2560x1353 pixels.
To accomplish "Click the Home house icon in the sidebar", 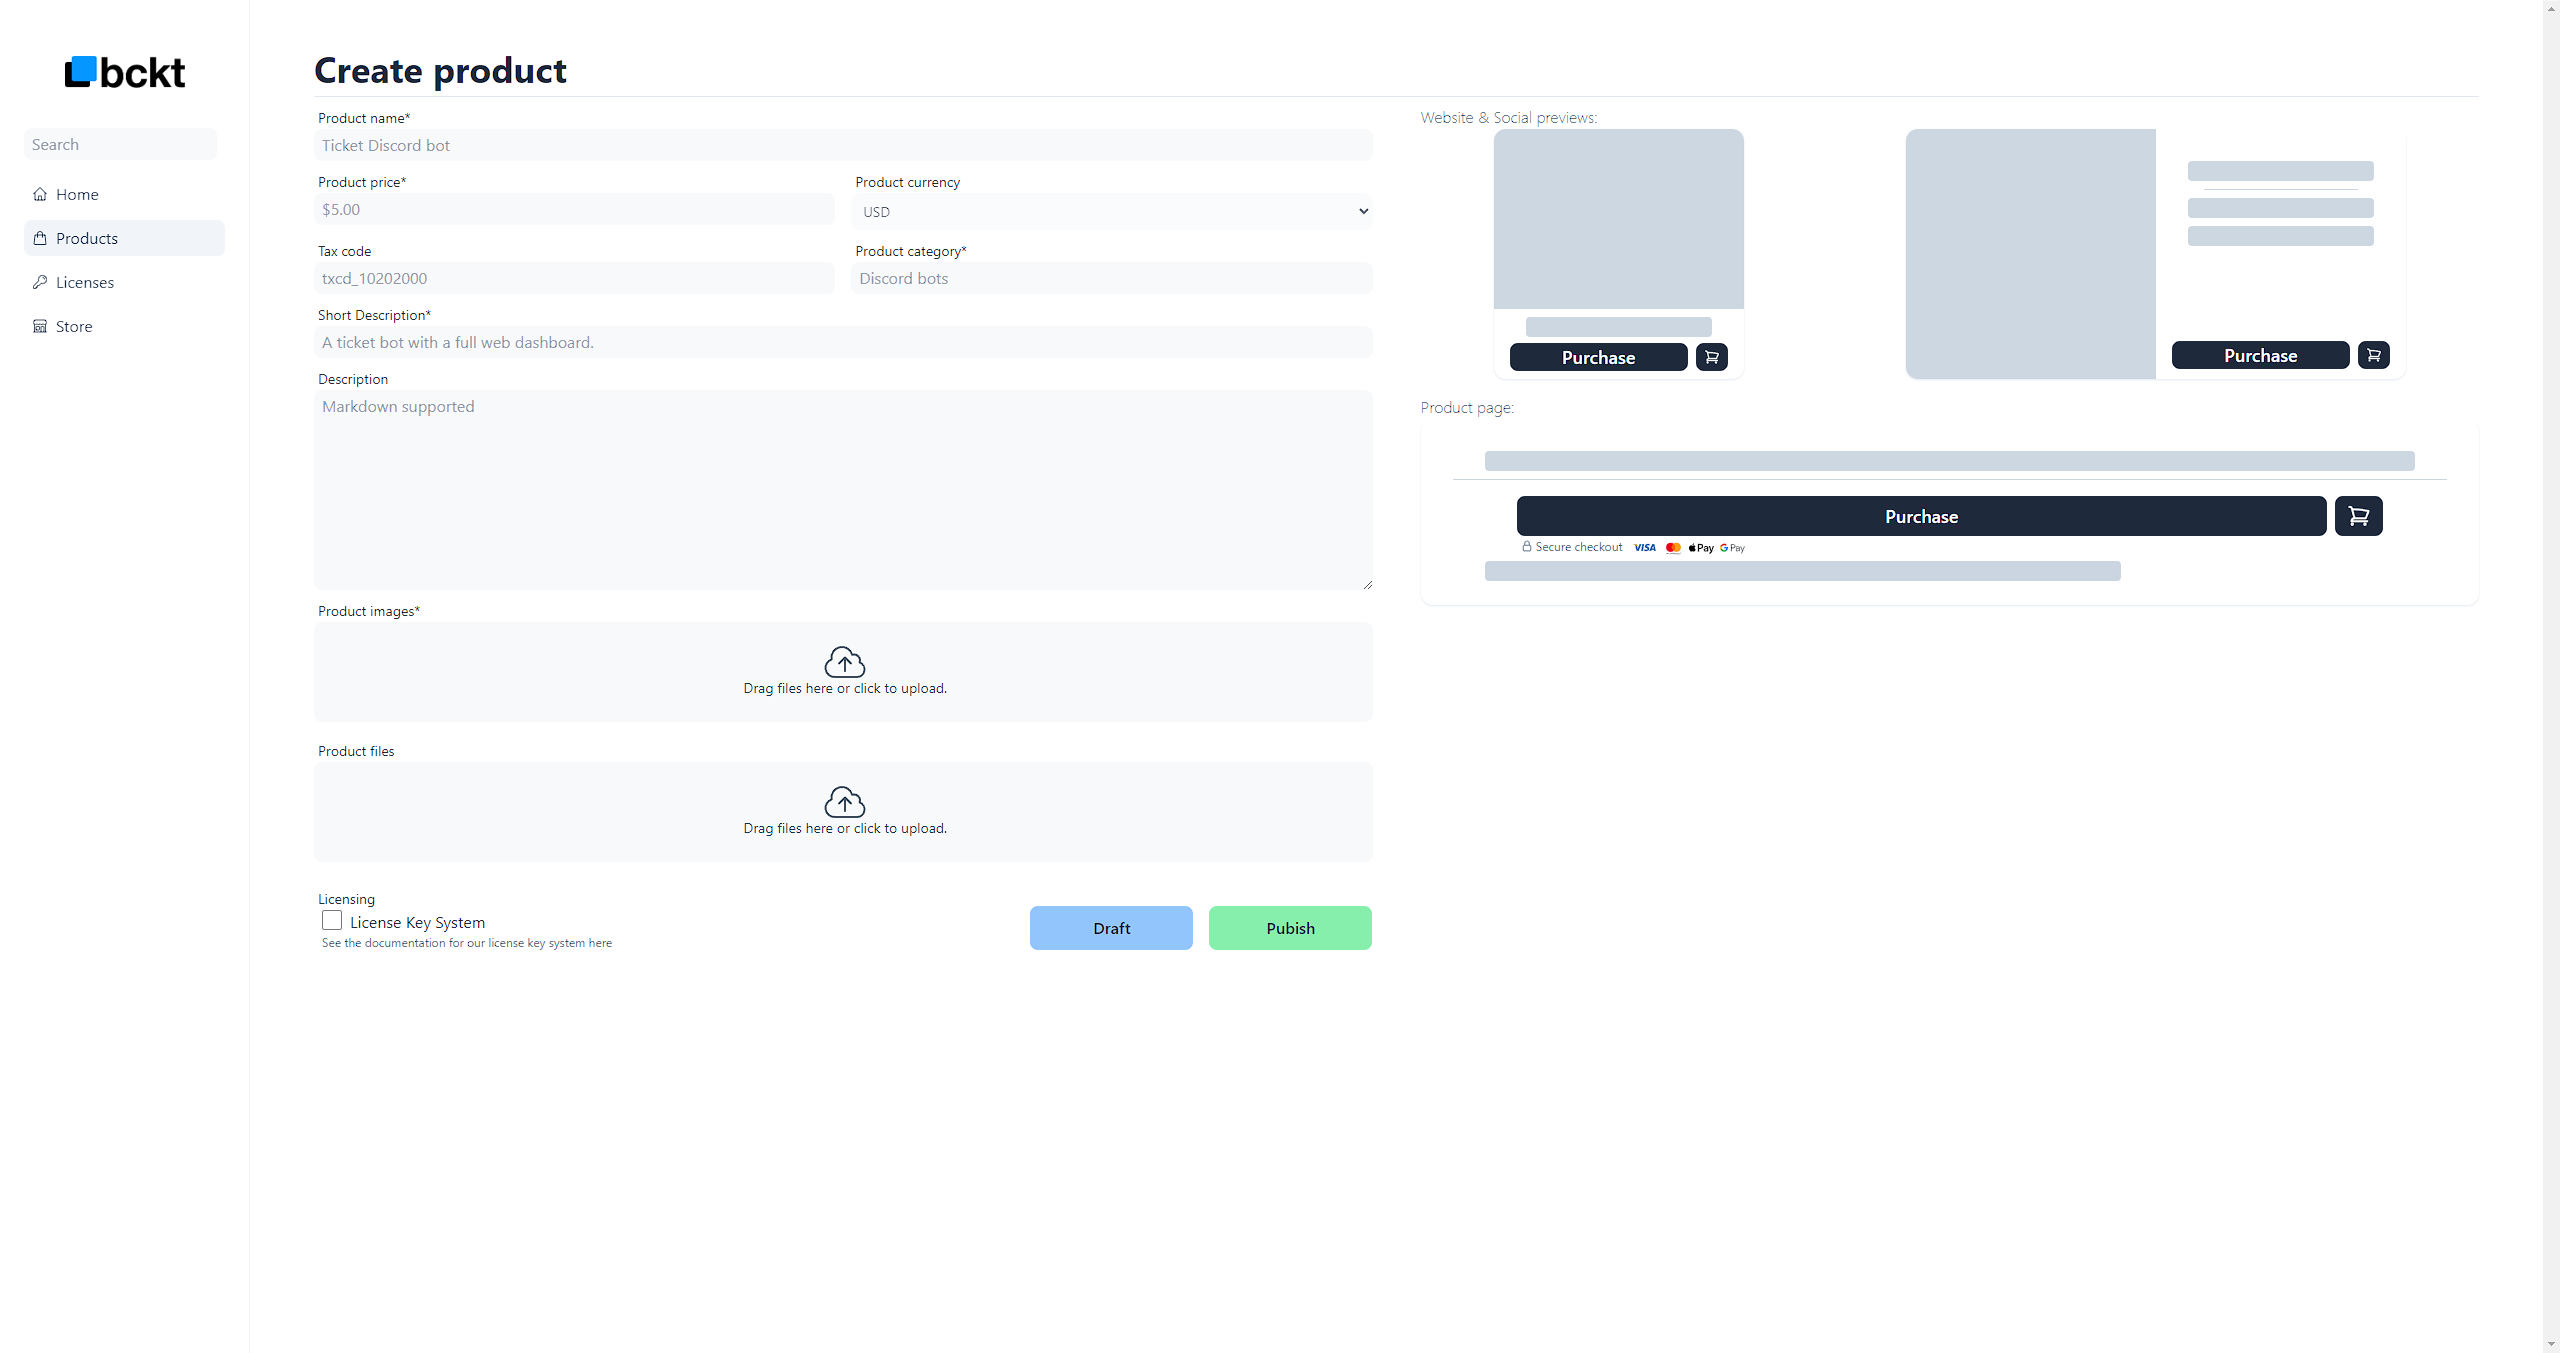I will click(x=40, y=194).
